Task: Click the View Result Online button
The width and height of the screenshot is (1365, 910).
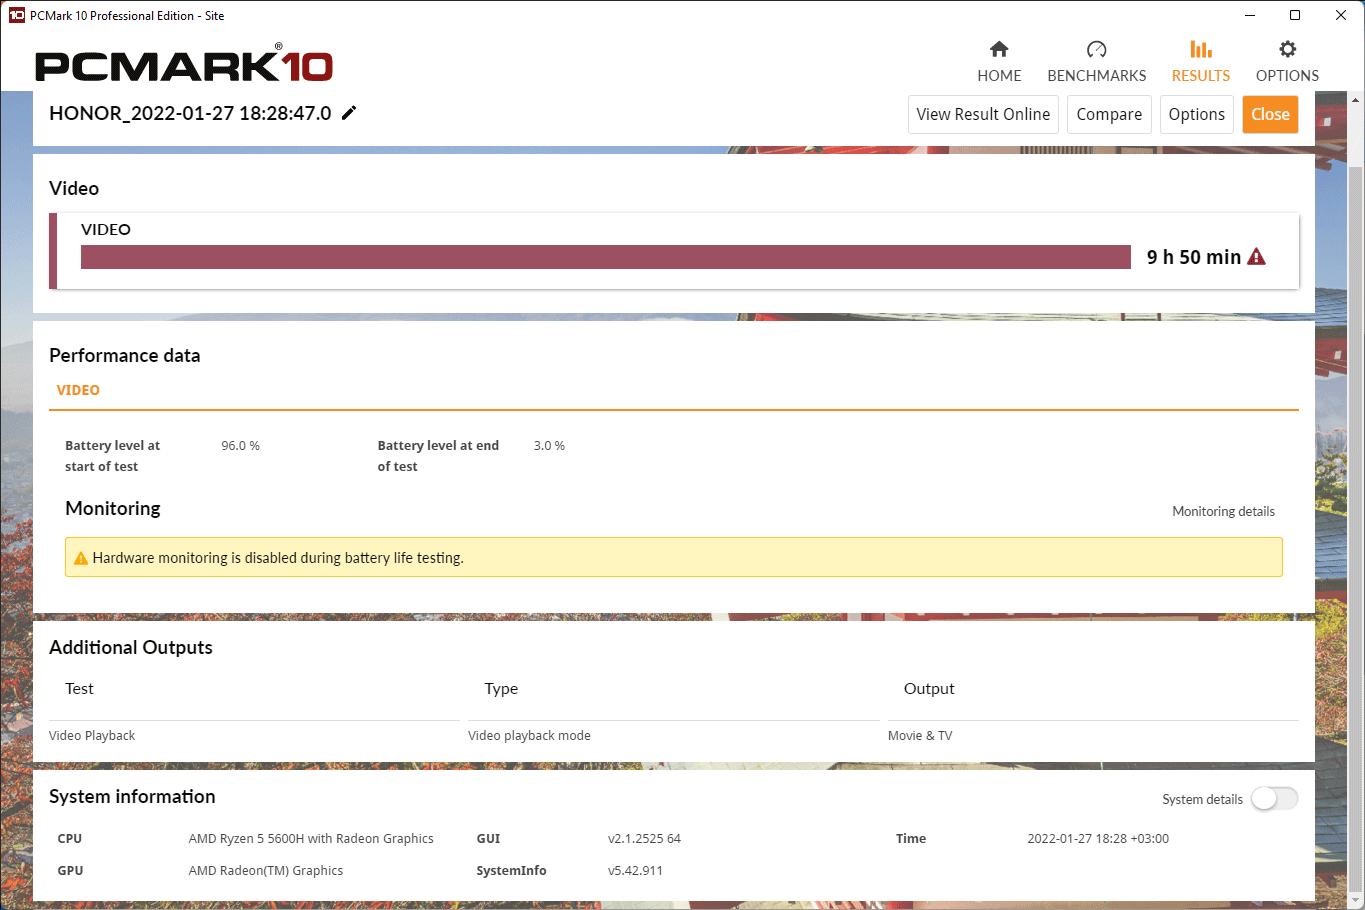Action: click(x=983, y=114)
